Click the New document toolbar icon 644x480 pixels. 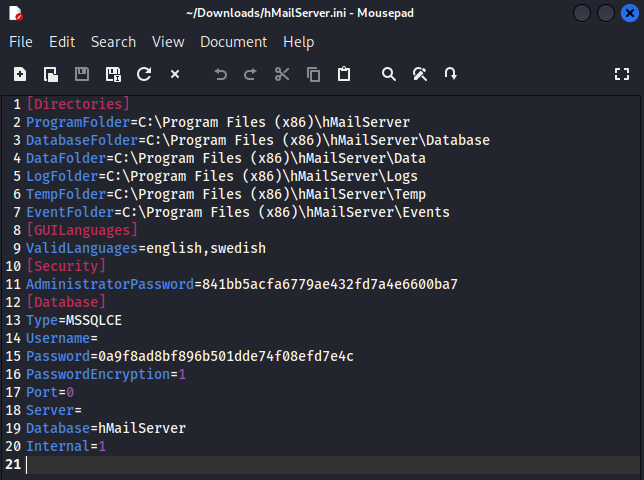20,74
